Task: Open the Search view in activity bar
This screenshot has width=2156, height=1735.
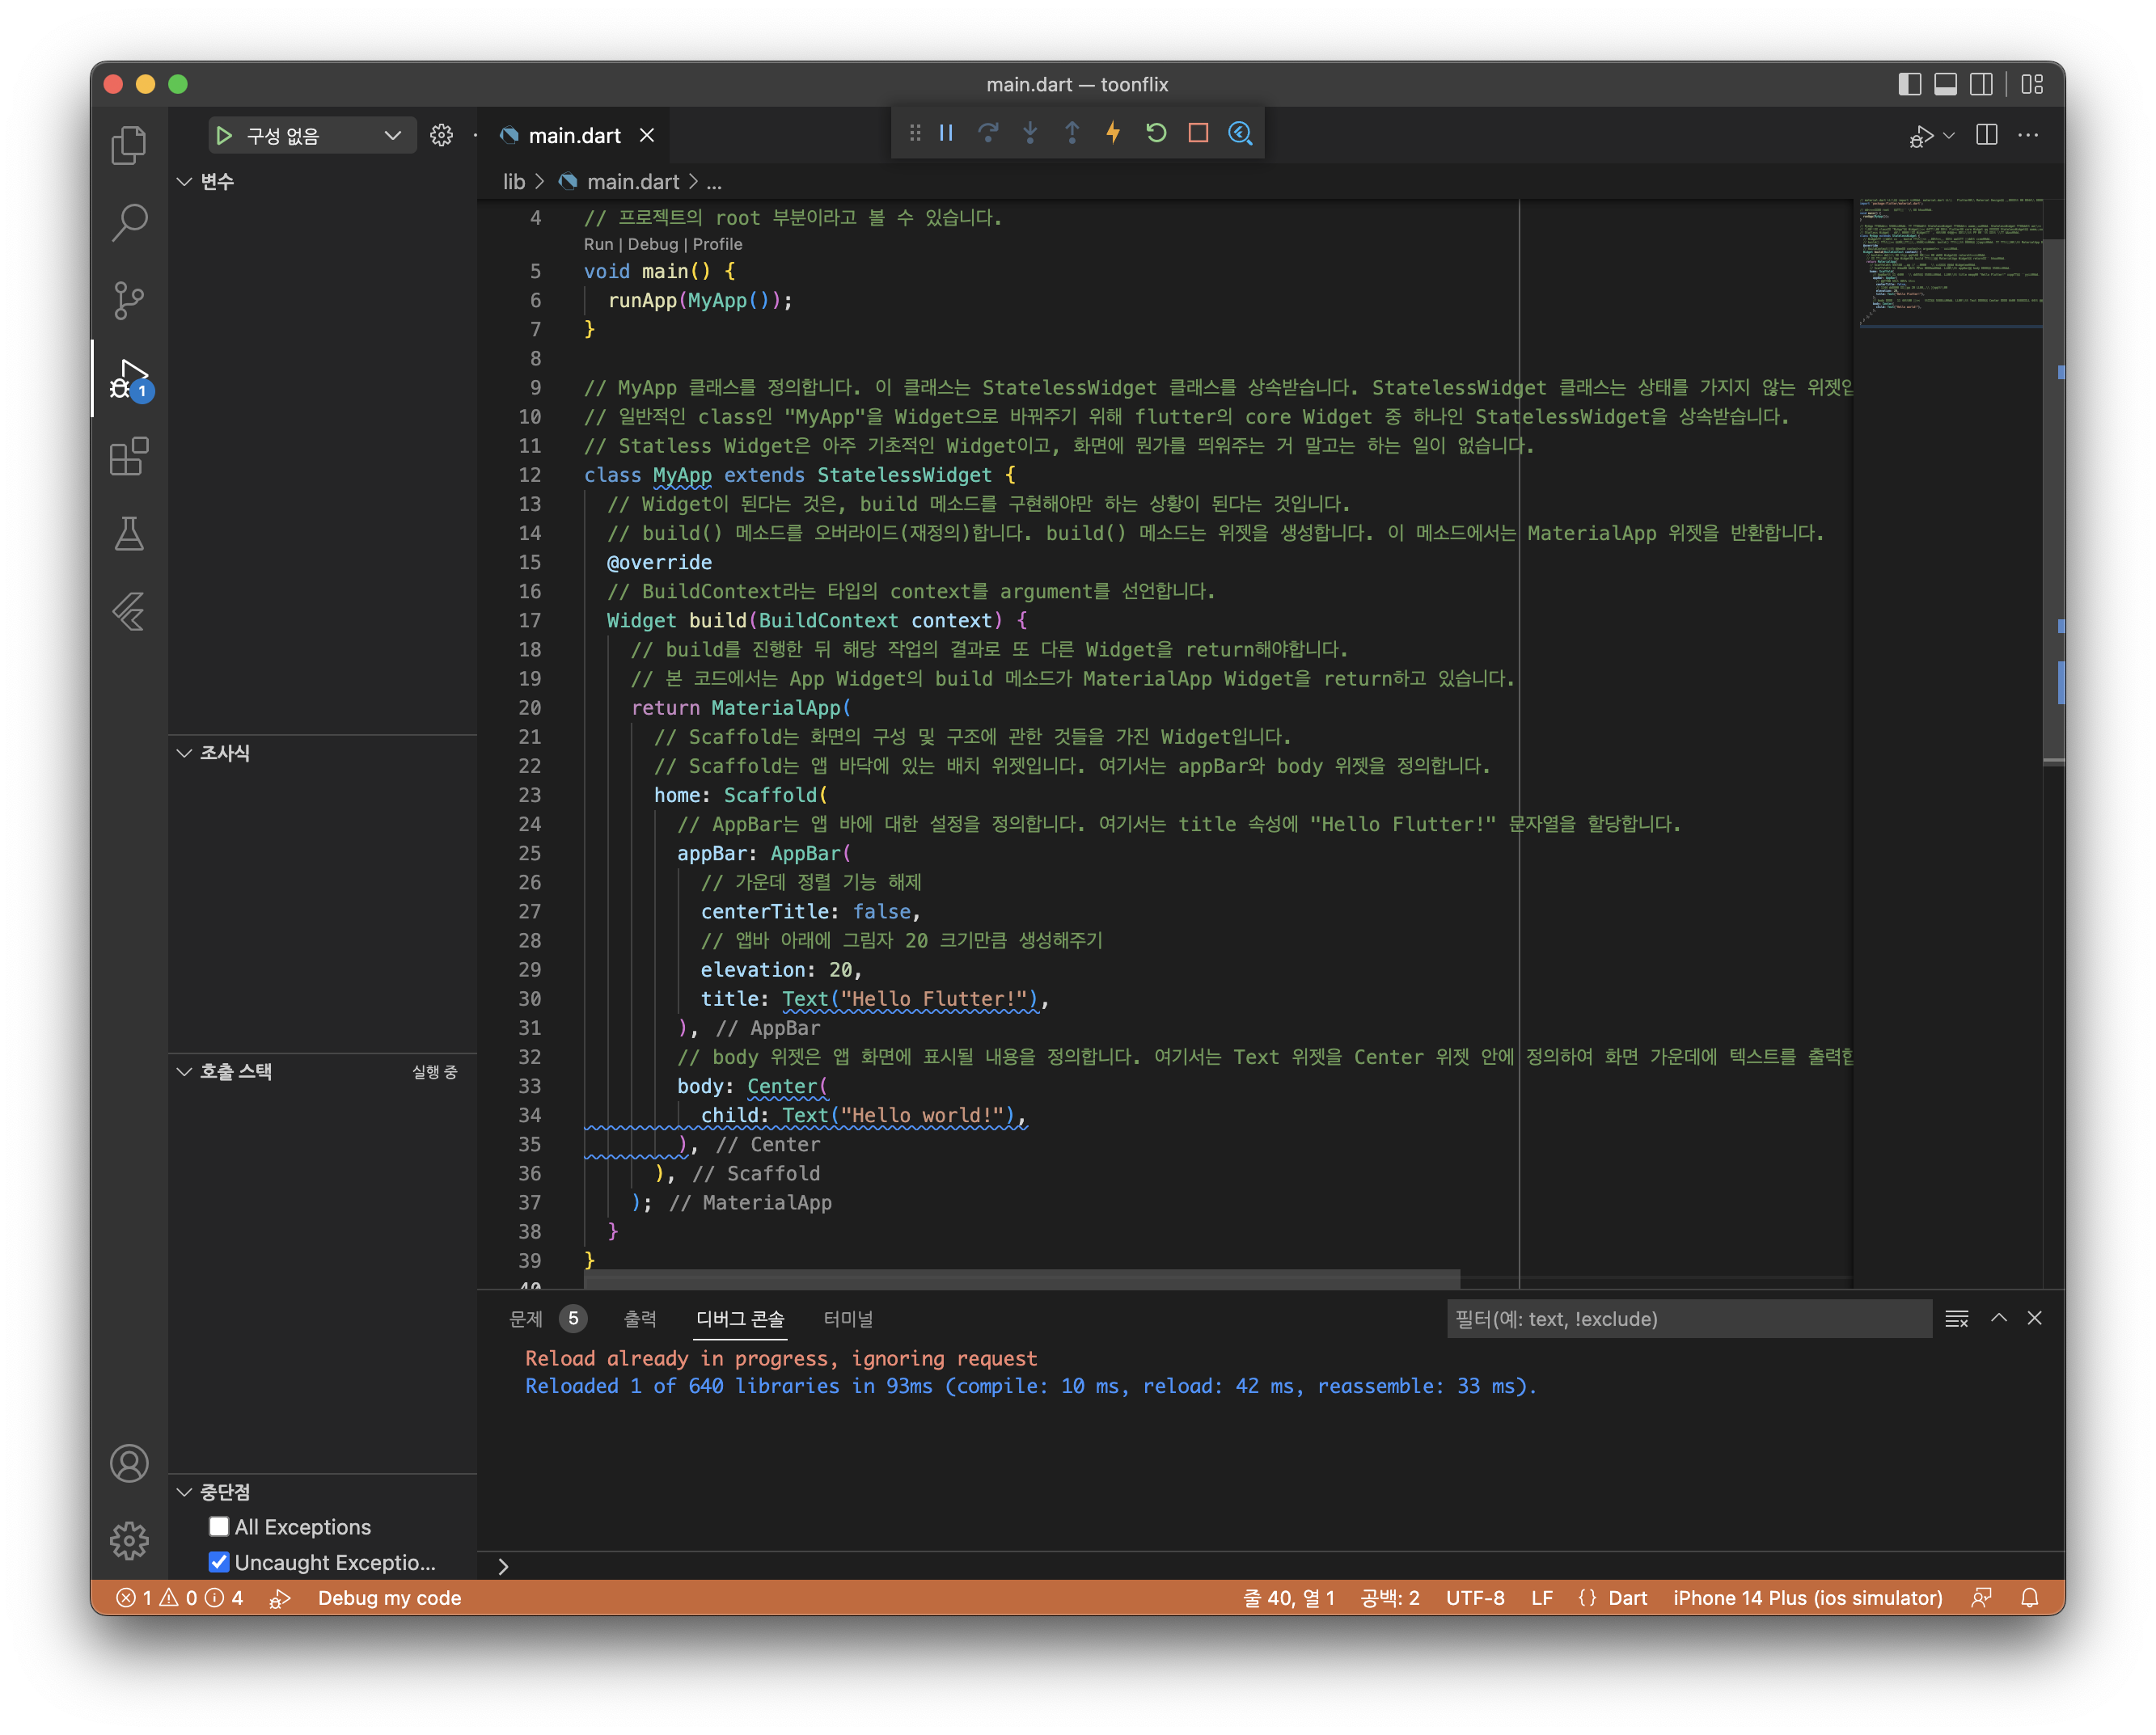Action: (129, 222)
